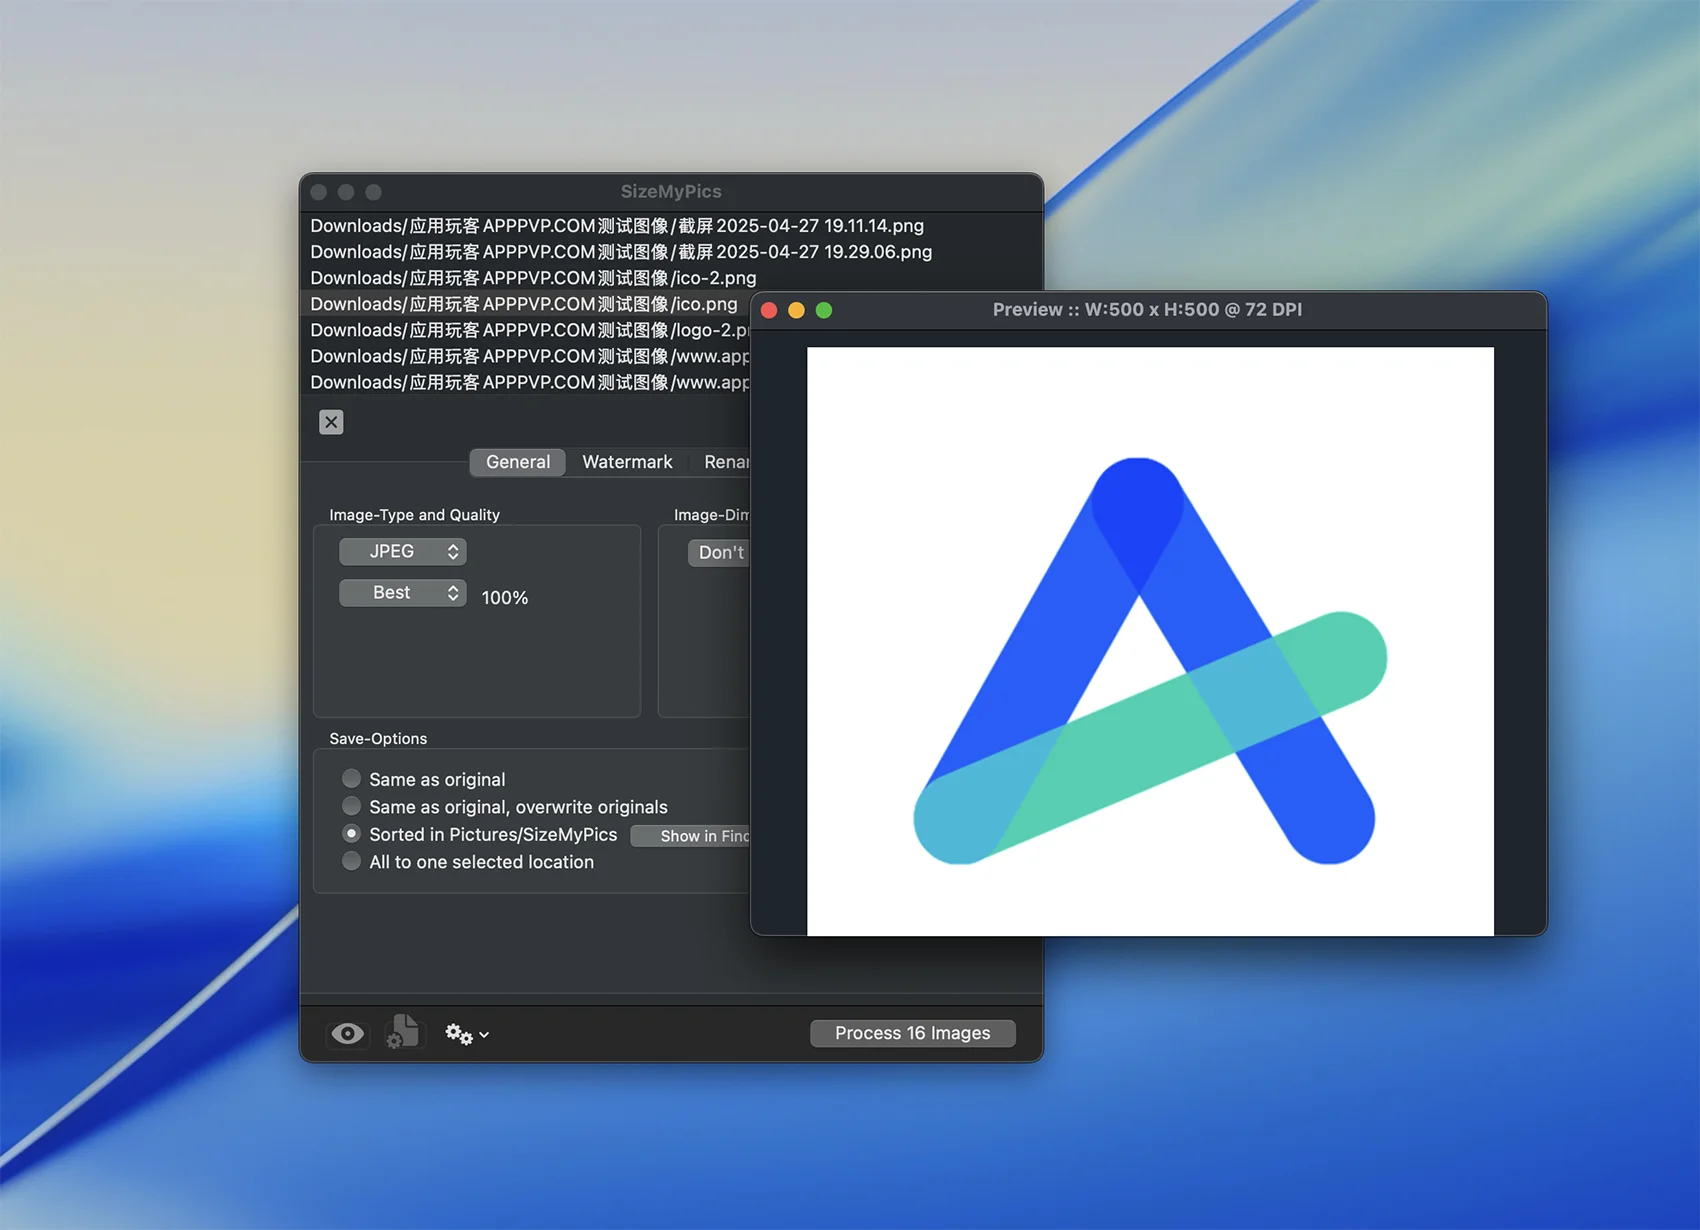Screen dimensions: 1700x1230
Task: Select the 19.29.06.png screenshot file row
Action: tap(620, 252)
